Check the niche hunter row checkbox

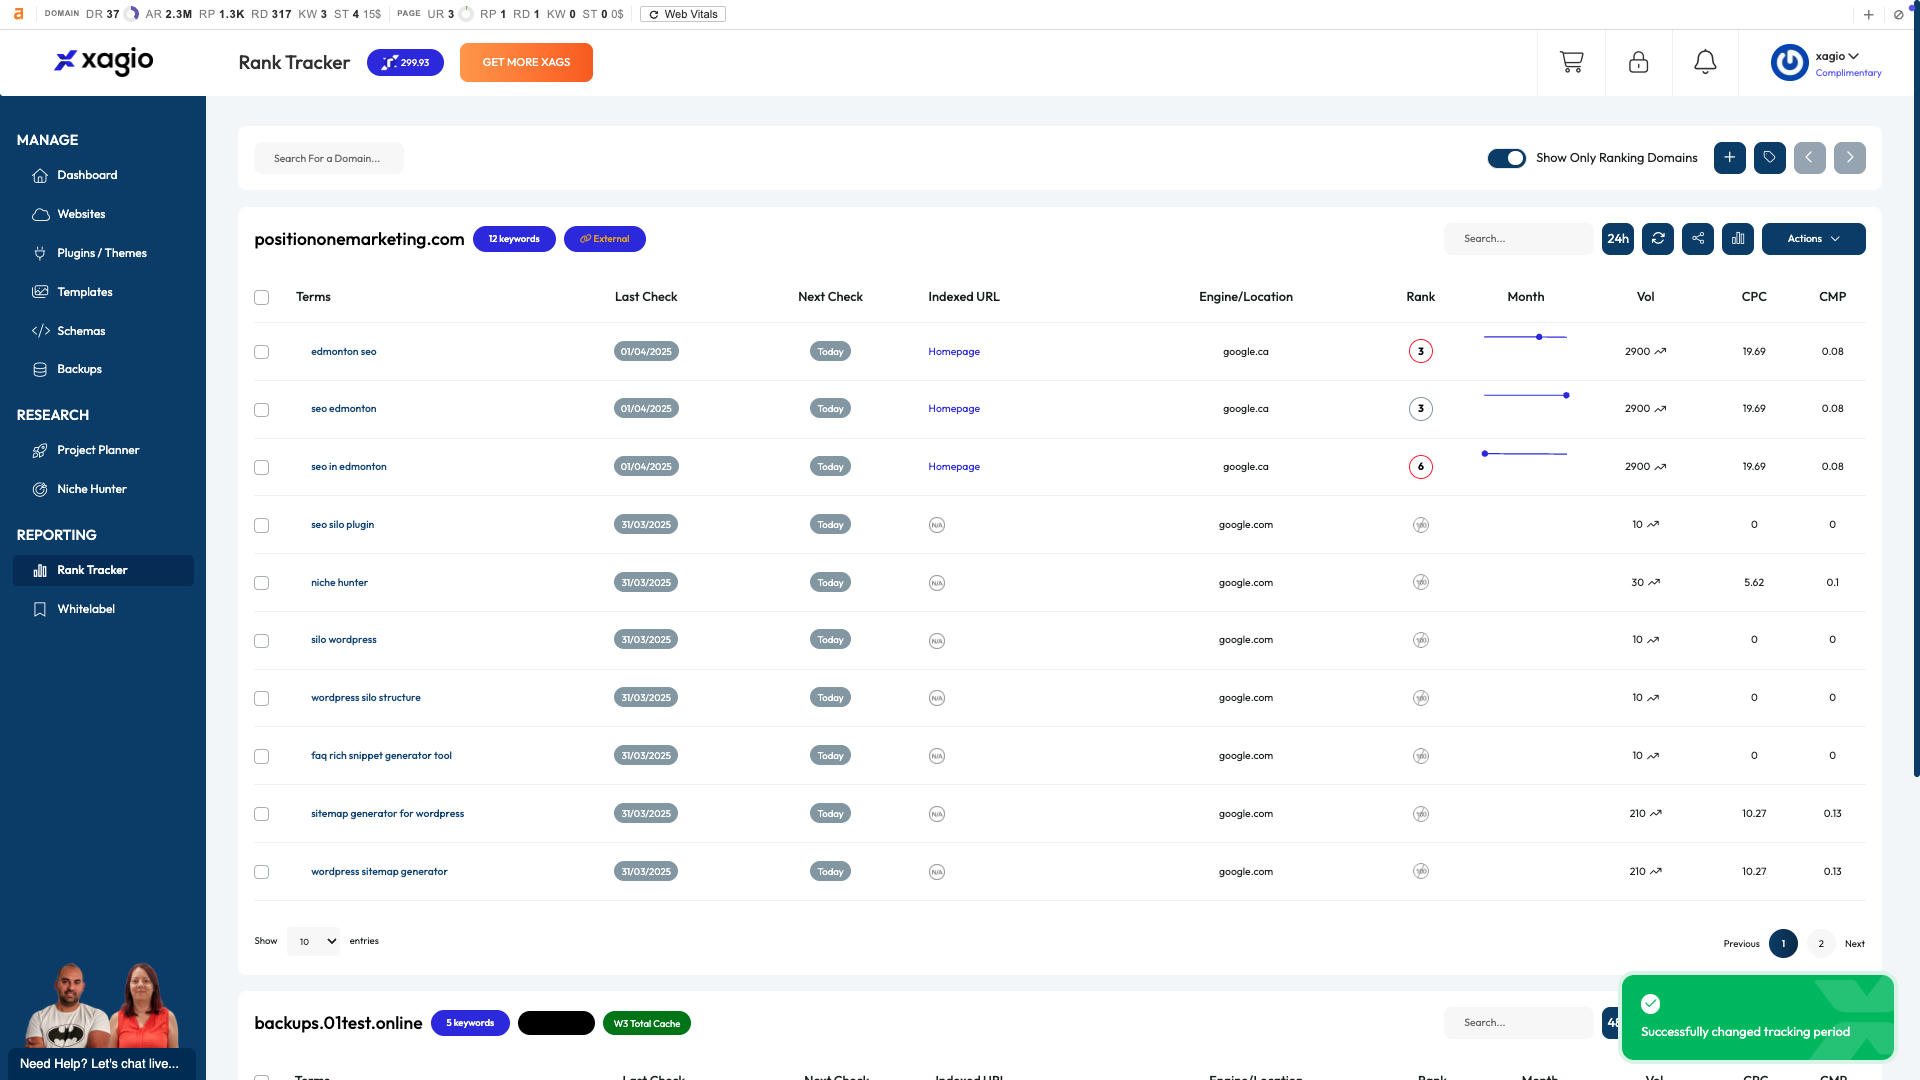[261, 583]
